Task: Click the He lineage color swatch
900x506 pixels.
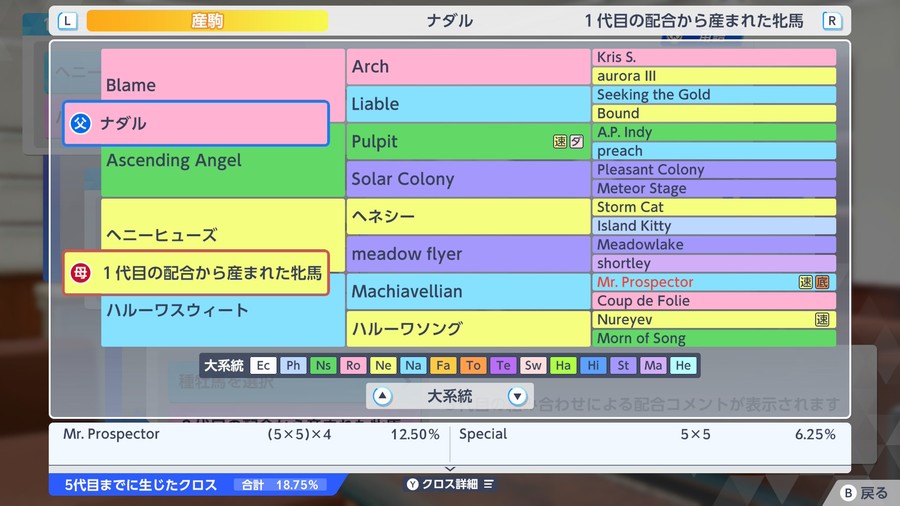Action: tap(683, 365)
